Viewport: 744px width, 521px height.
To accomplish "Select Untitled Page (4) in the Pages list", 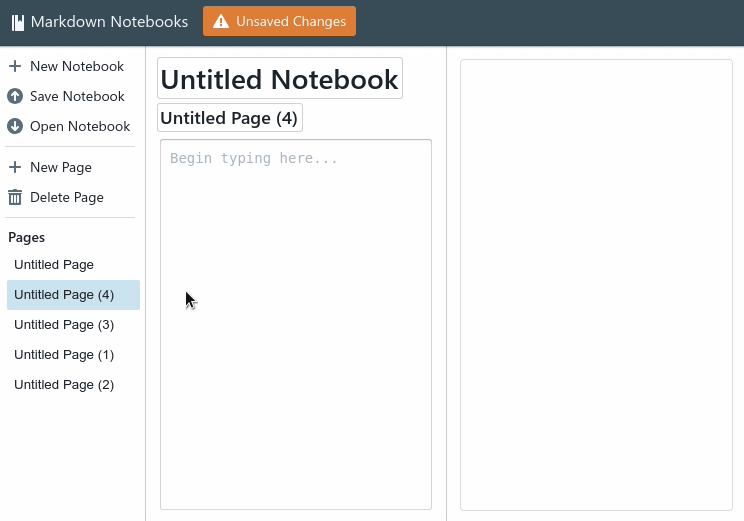I will tap(74, 295).
